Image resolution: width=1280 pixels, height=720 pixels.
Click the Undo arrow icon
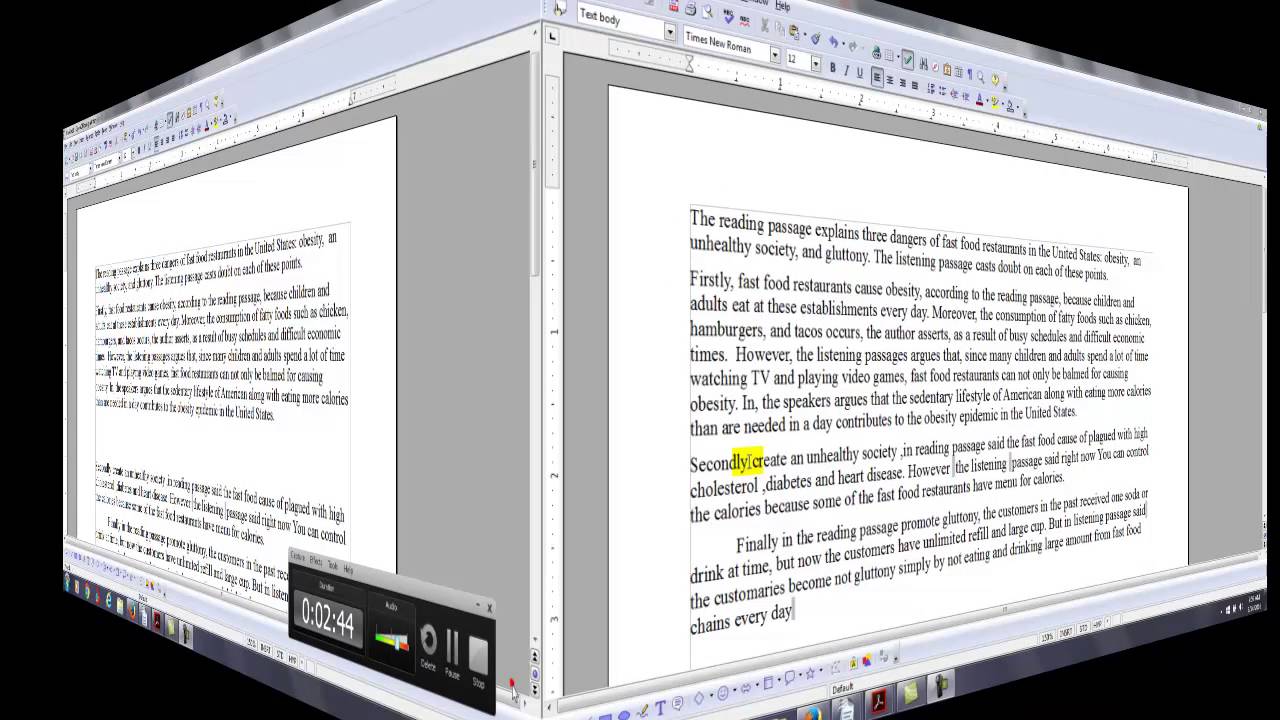(833, 41)
